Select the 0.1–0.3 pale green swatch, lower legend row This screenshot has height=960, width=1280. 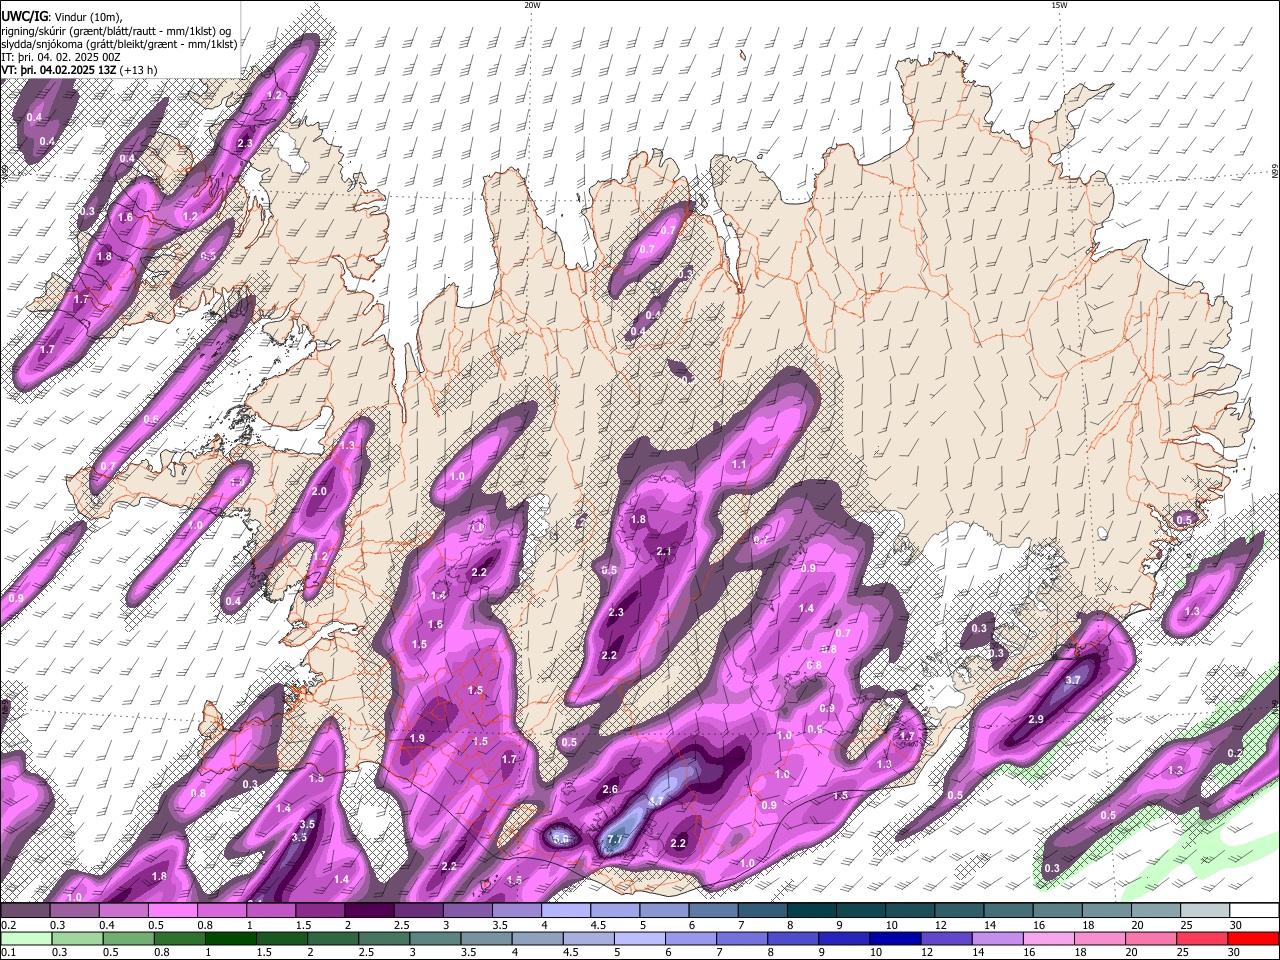coord(26,938)
